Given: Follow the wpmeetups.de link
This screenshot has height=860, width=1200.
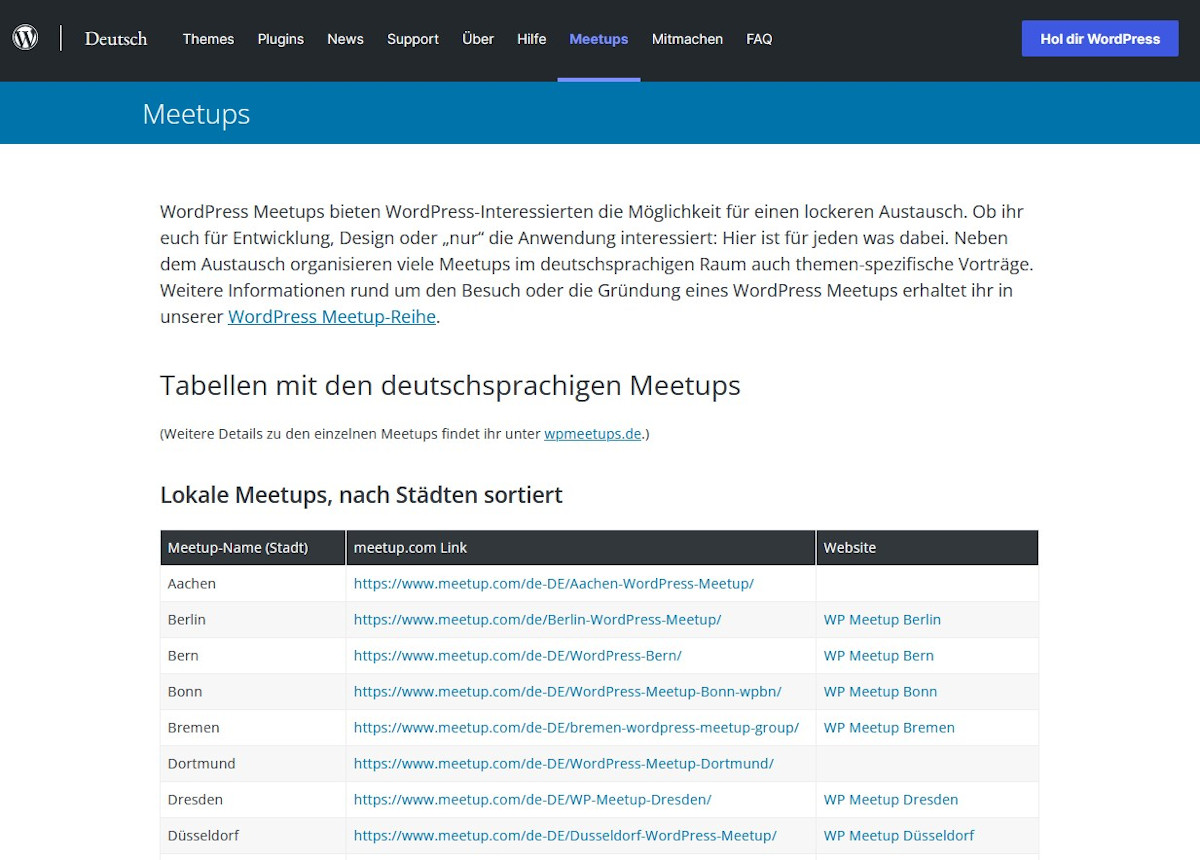Looking at the screenshot, I should (x=593, y=434).
